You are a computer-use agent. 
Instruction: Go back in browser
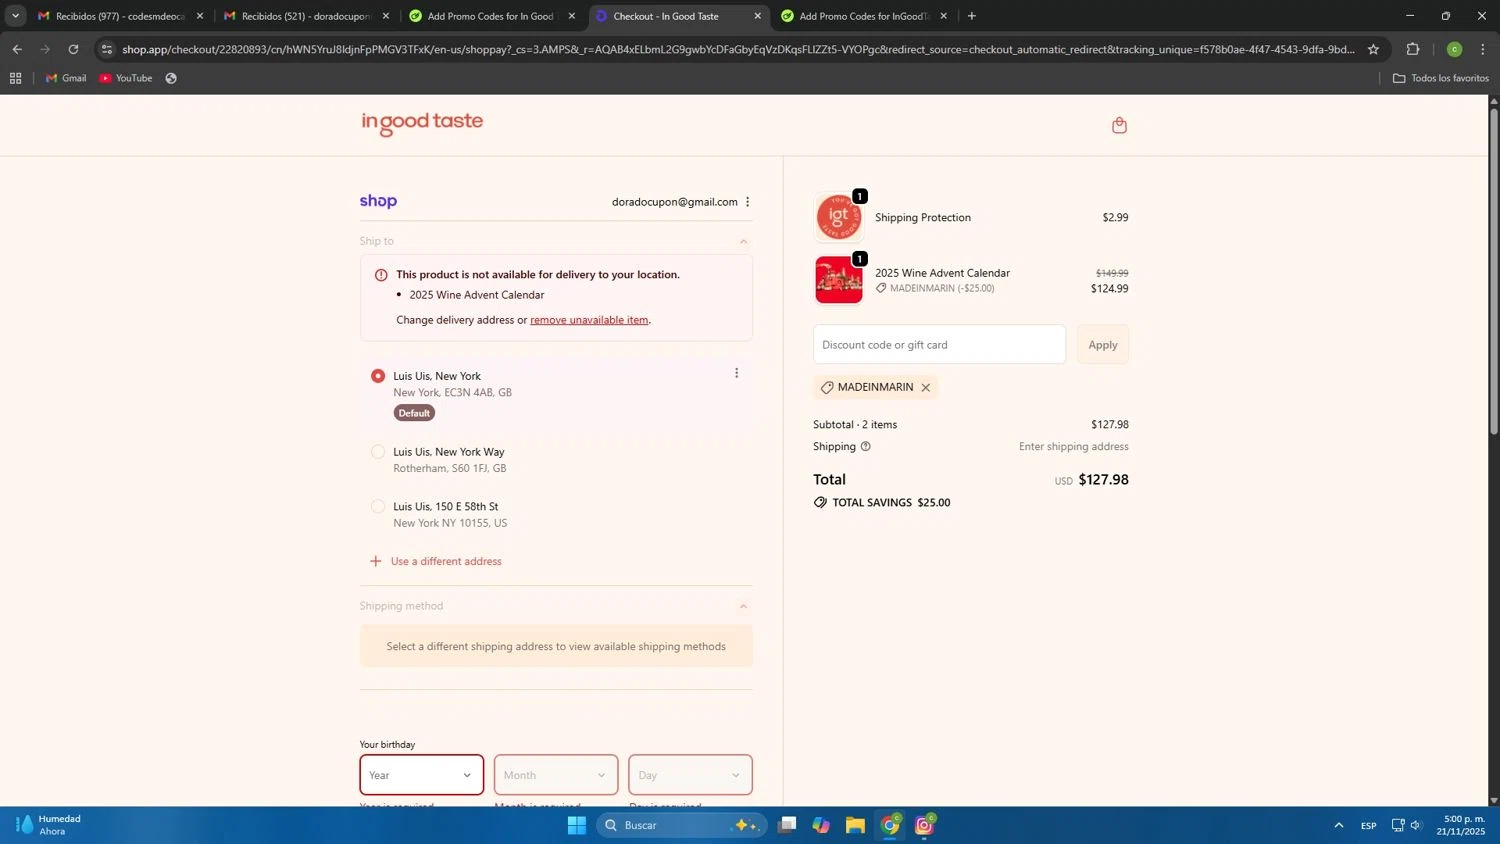click(x=17, y=49)
